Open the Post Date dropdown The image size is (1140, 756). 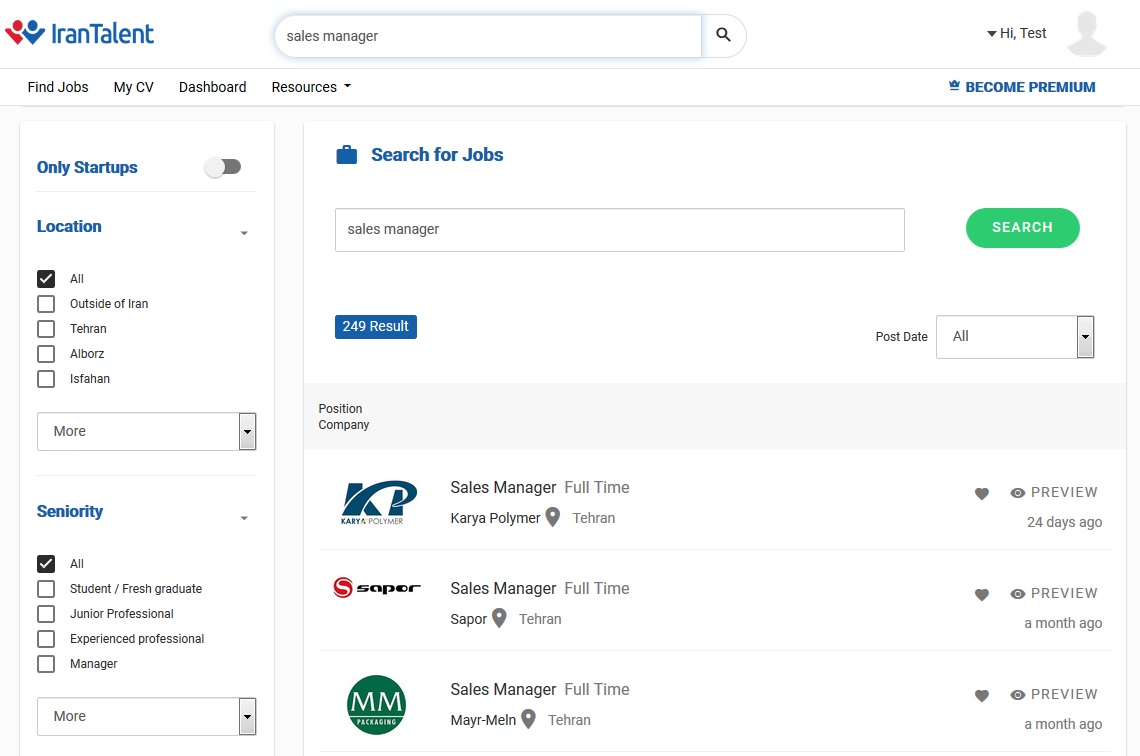point(1014,337)
